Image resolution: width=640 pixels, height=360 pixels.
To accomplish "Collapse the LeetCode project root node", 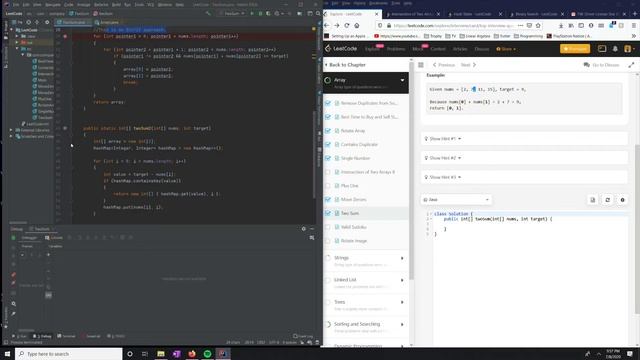I will (x=11, y=30).
